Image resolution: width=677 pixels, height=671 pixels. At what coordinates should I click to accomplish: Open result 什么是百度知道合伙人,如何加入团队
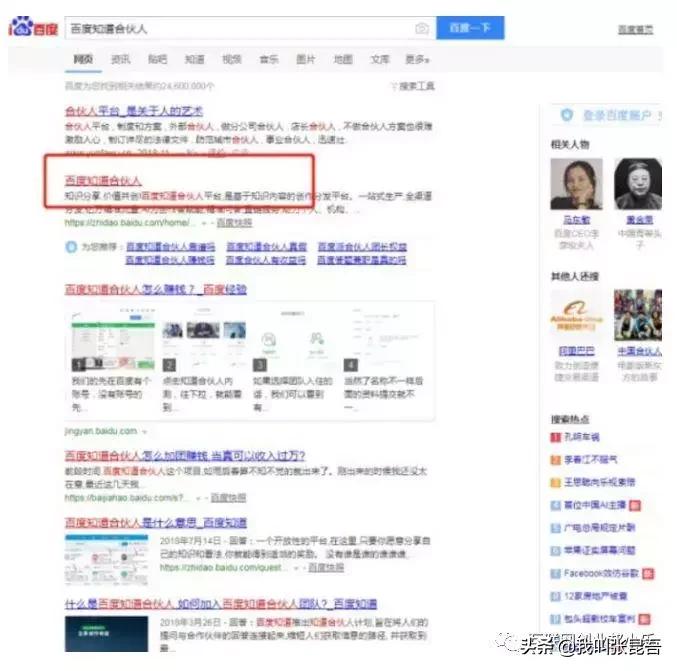[x=221, y=604]
